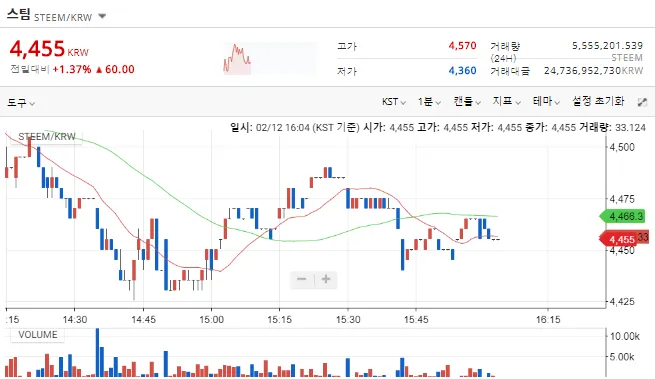
Task: Click the low price value 4,360
Action: [x=462, y=70]
